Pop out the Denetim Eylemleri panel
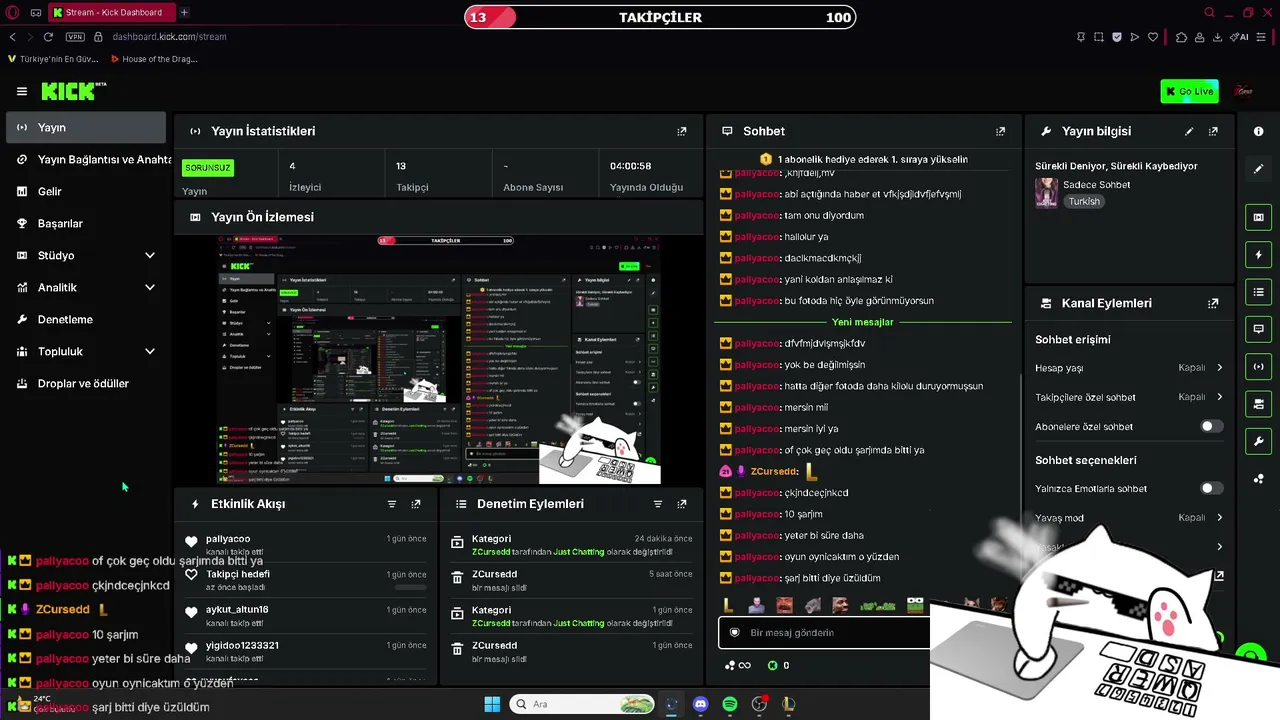The image size is (1280, 720). 682,504
